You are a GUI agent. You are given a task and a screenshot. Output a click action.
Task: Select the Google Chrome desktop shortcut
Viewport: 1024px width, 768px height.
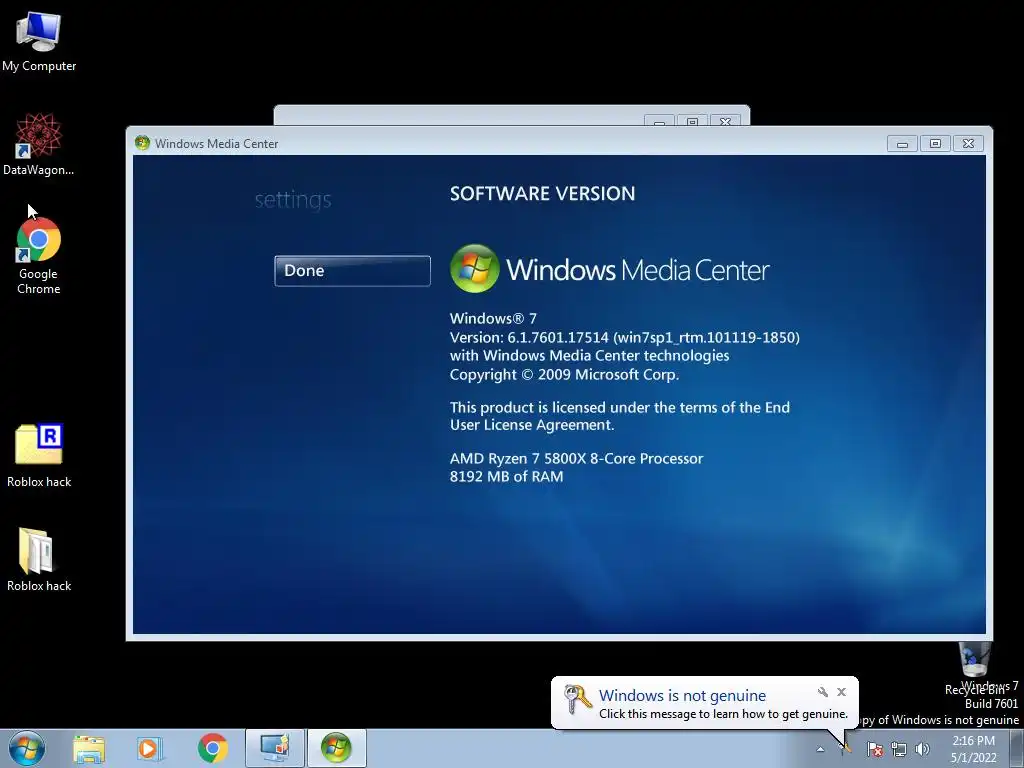[39, 256]
